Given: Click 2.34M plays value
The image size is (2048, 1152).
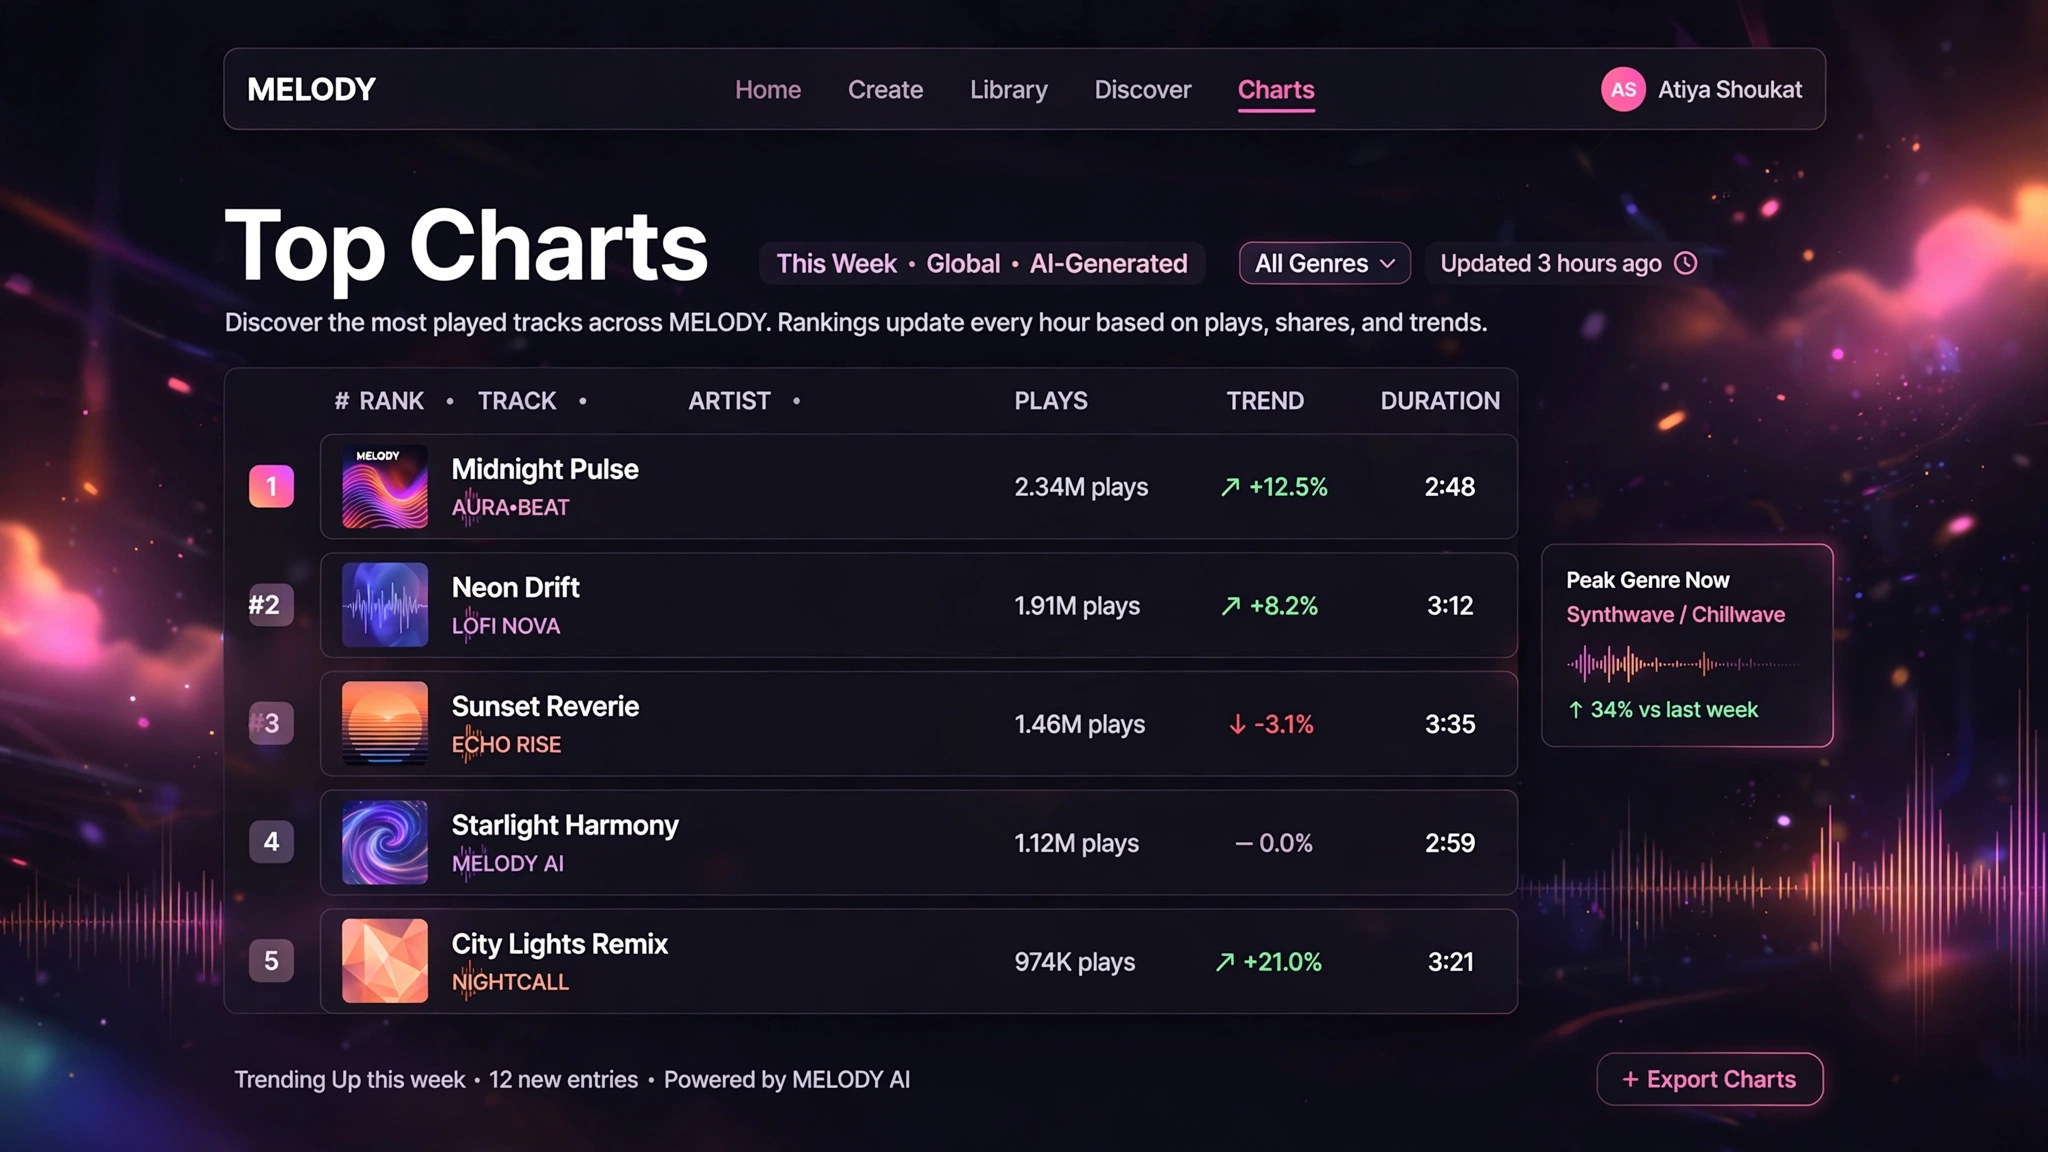Looking at the screenshot, I should (1081, 487).
